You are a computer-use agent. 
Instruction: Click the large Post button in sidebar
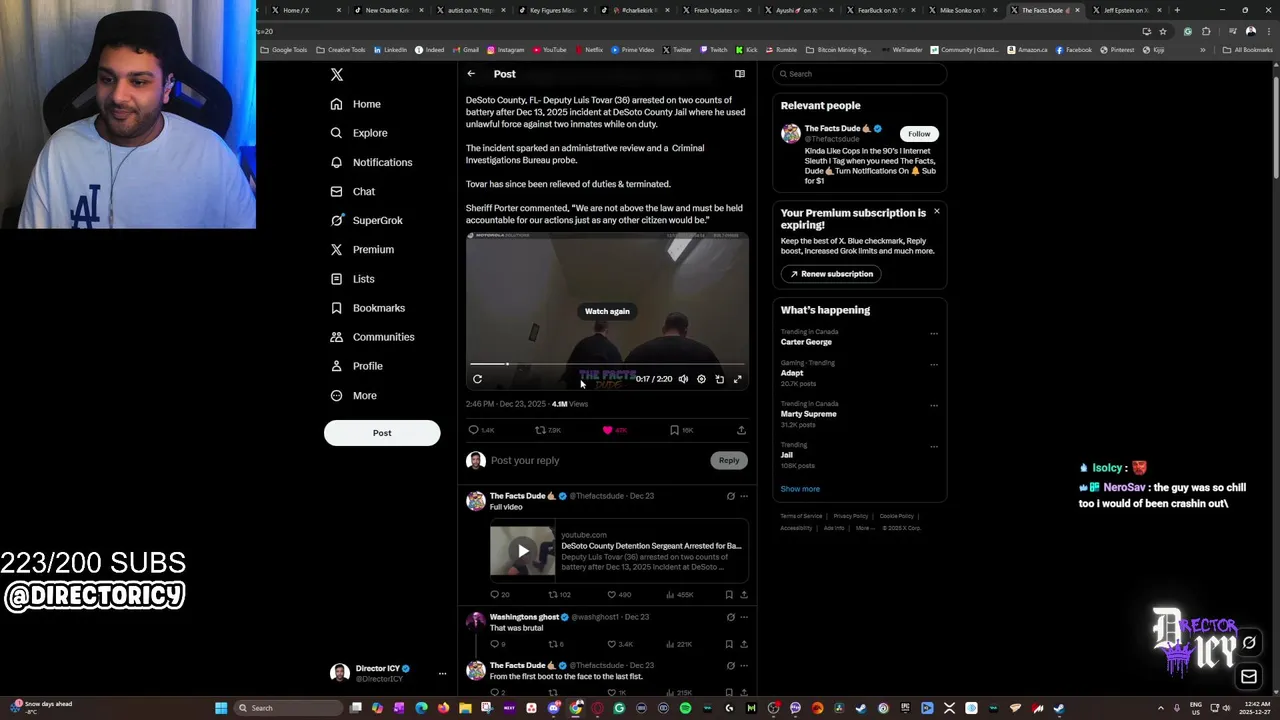[382, 433]
